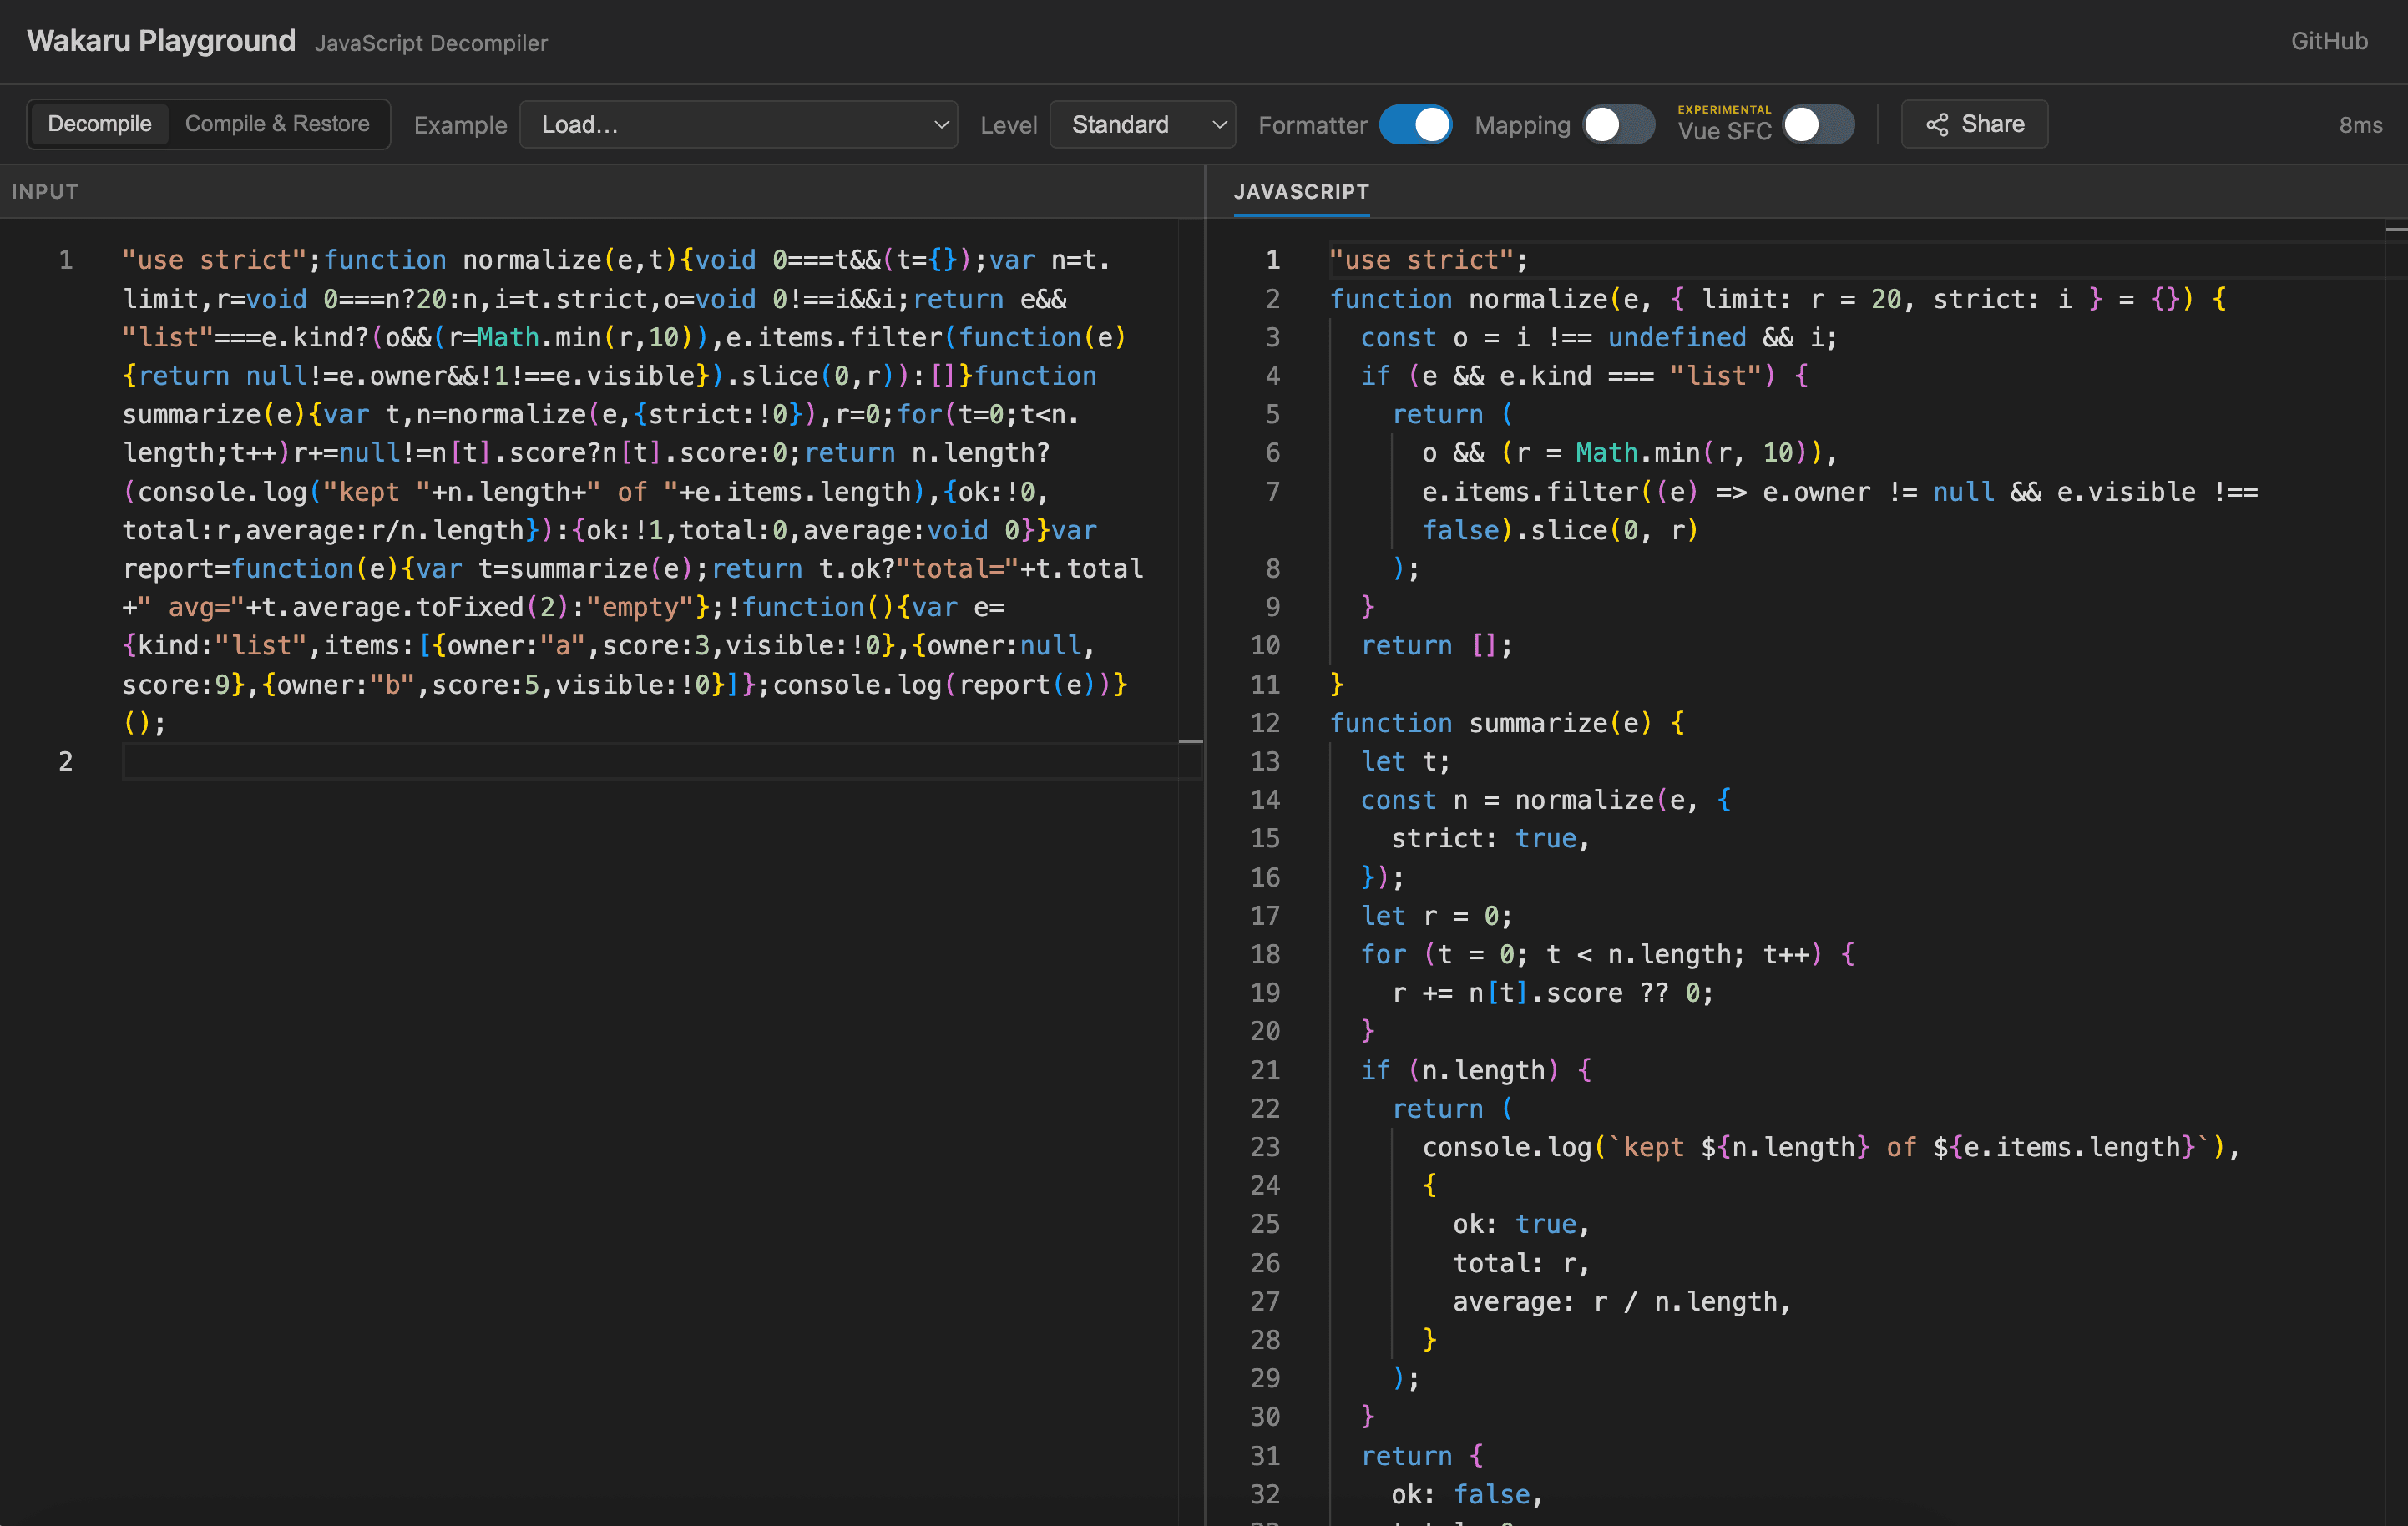Open the GitHub link
This screenshot has height=1526, width=2408.
click(x=2329, y=41)
